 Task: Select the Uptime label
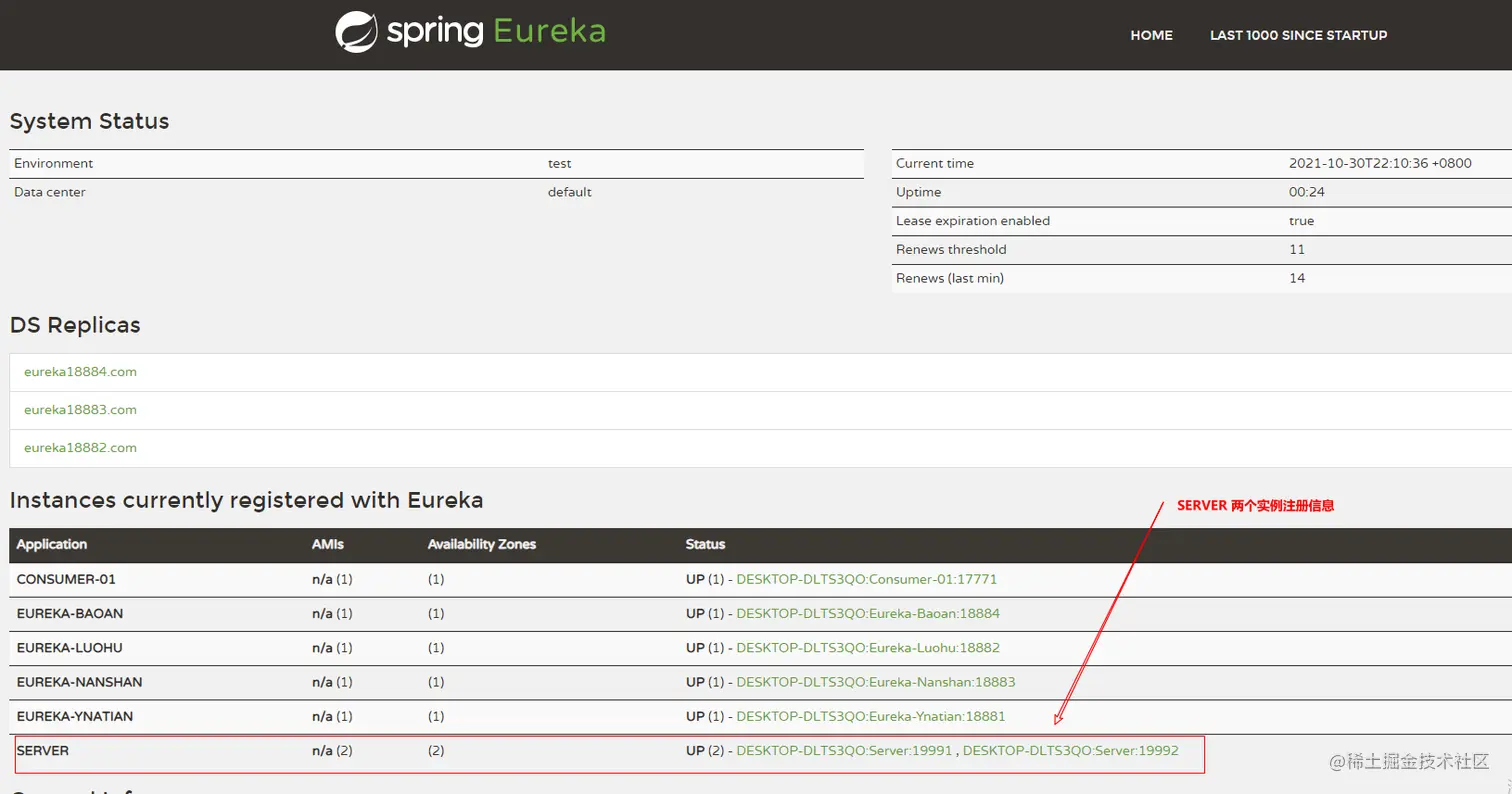coord(918,192)
